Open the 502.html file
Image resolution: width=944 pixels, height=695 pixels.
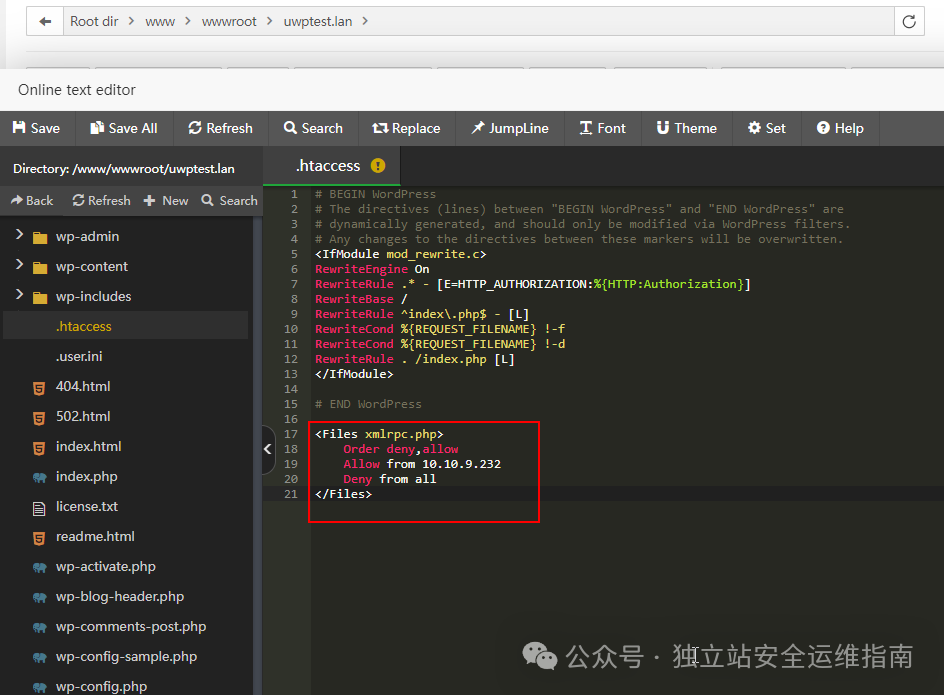pos(83,417)
